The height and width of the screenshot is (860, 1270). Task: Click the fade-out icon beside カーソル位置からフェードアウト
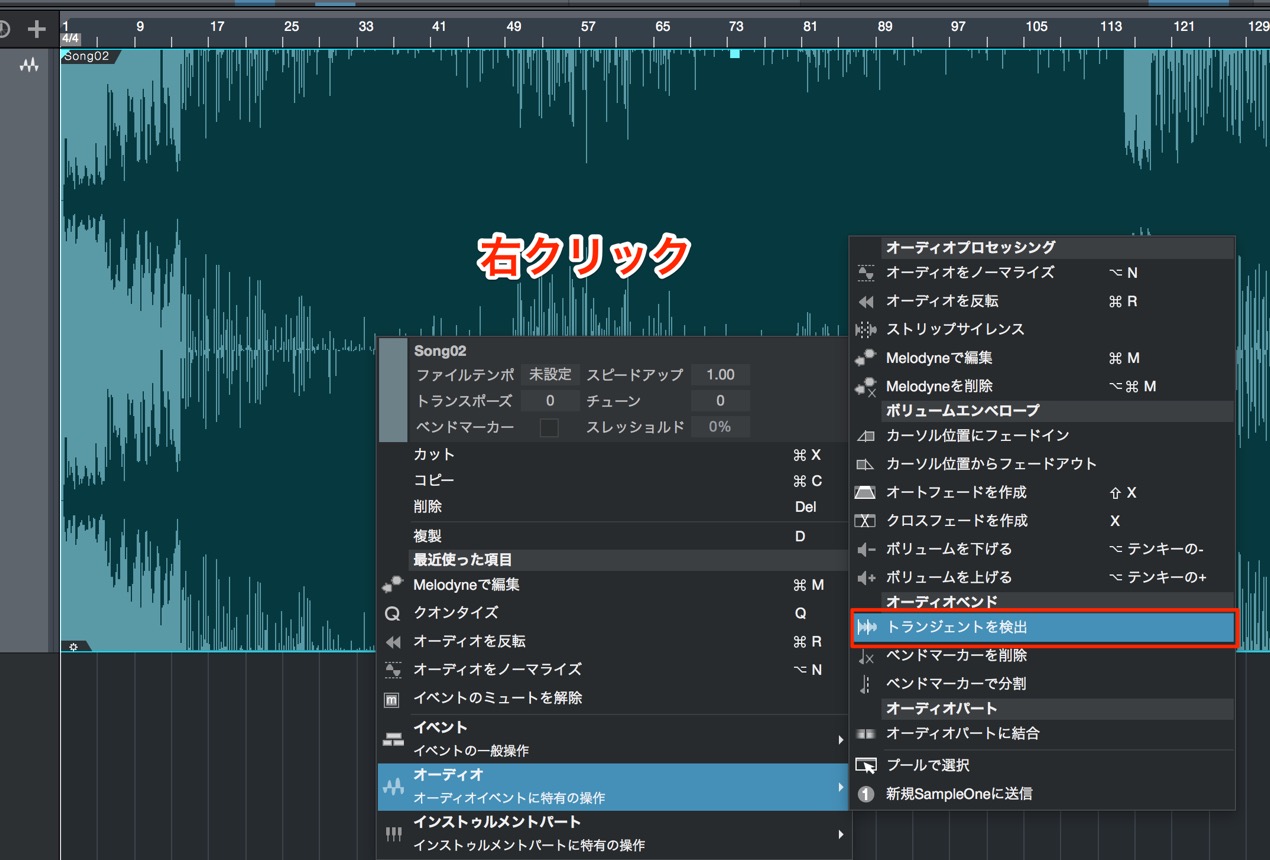pyautogui.click(x=866, y=464)
